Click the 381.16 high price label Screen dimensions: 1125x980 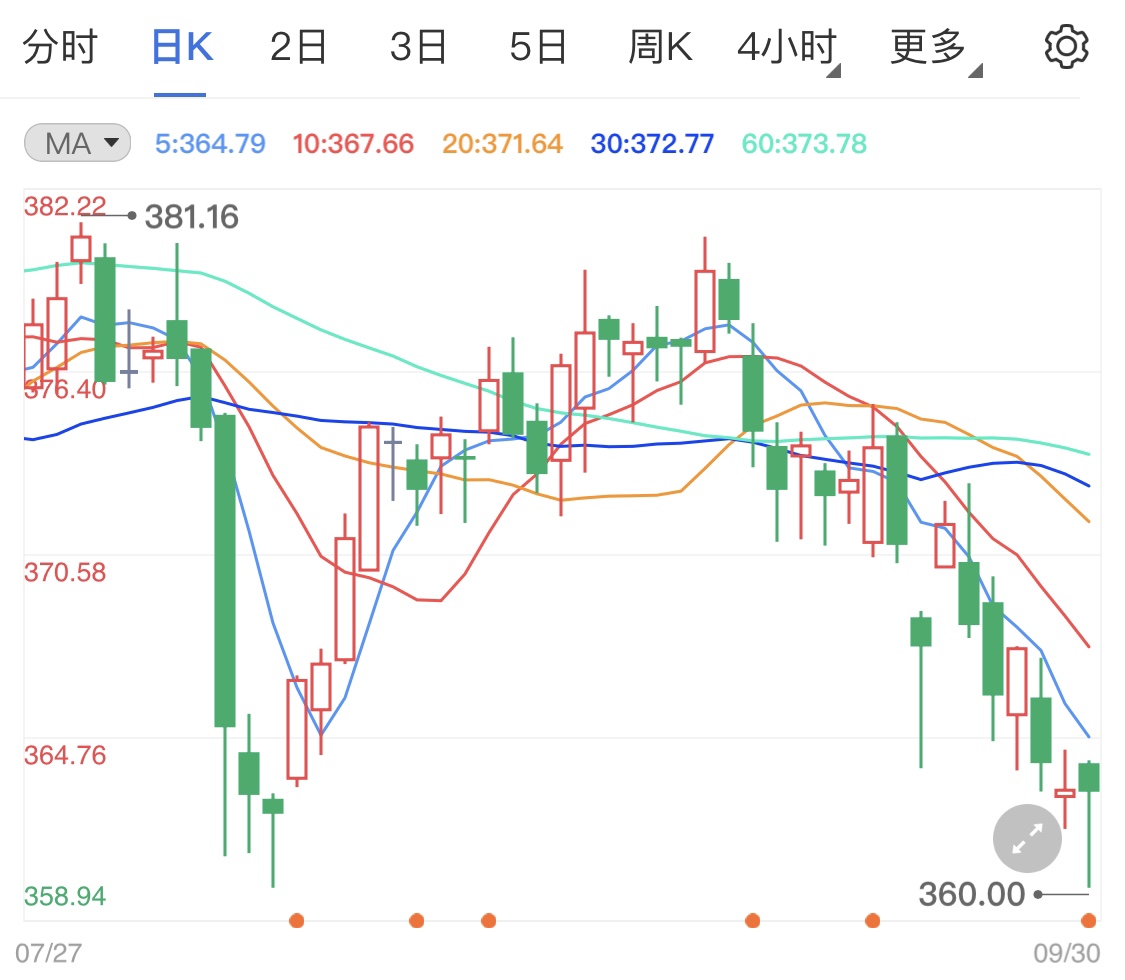tap(192, 217)
